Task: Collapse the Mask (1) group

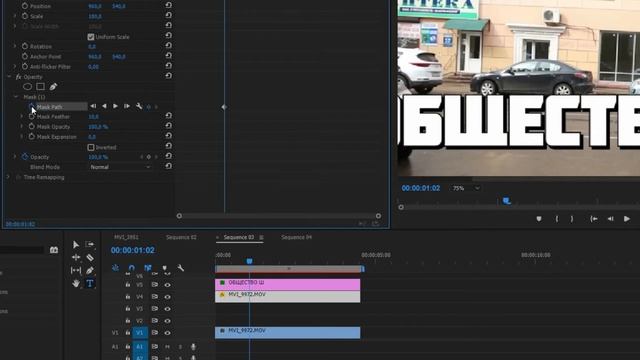Action: [16, 97]
